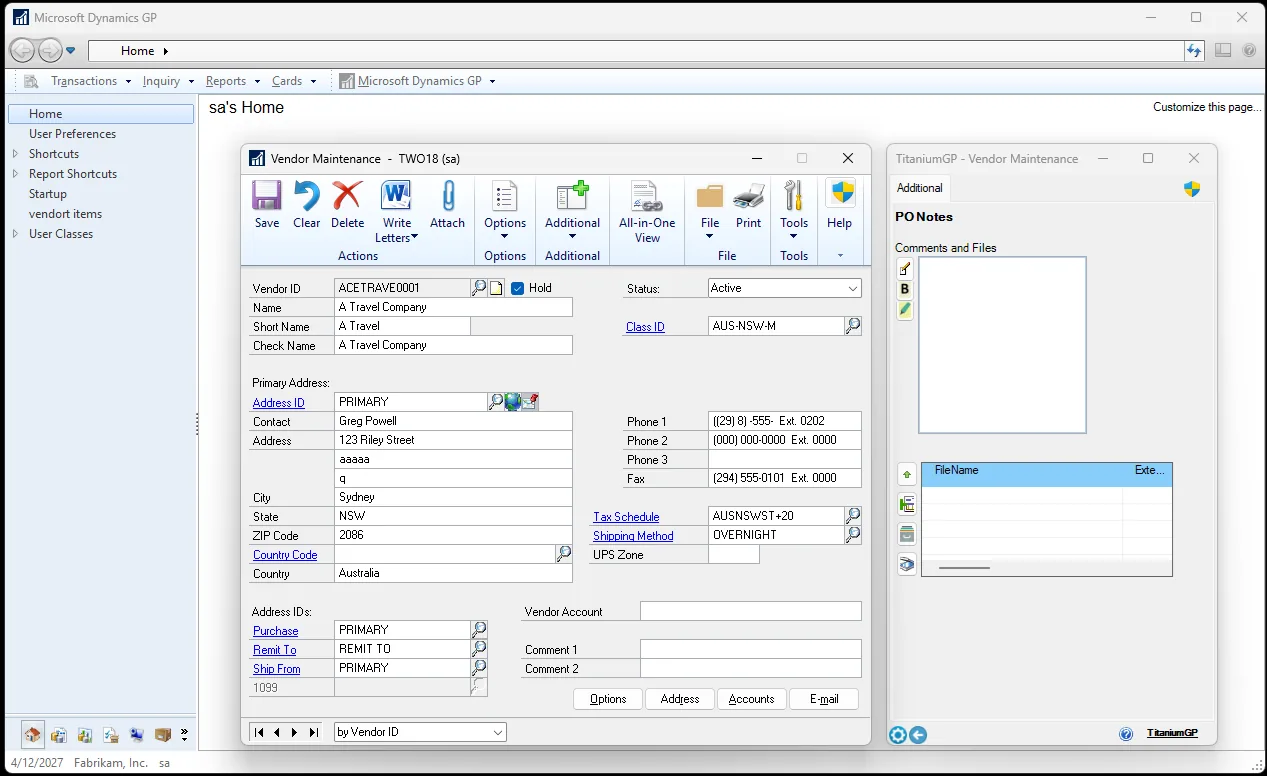Go to next vendor record
The width and height of the screenshot is (1267, 776).
(x=295, y=732)
